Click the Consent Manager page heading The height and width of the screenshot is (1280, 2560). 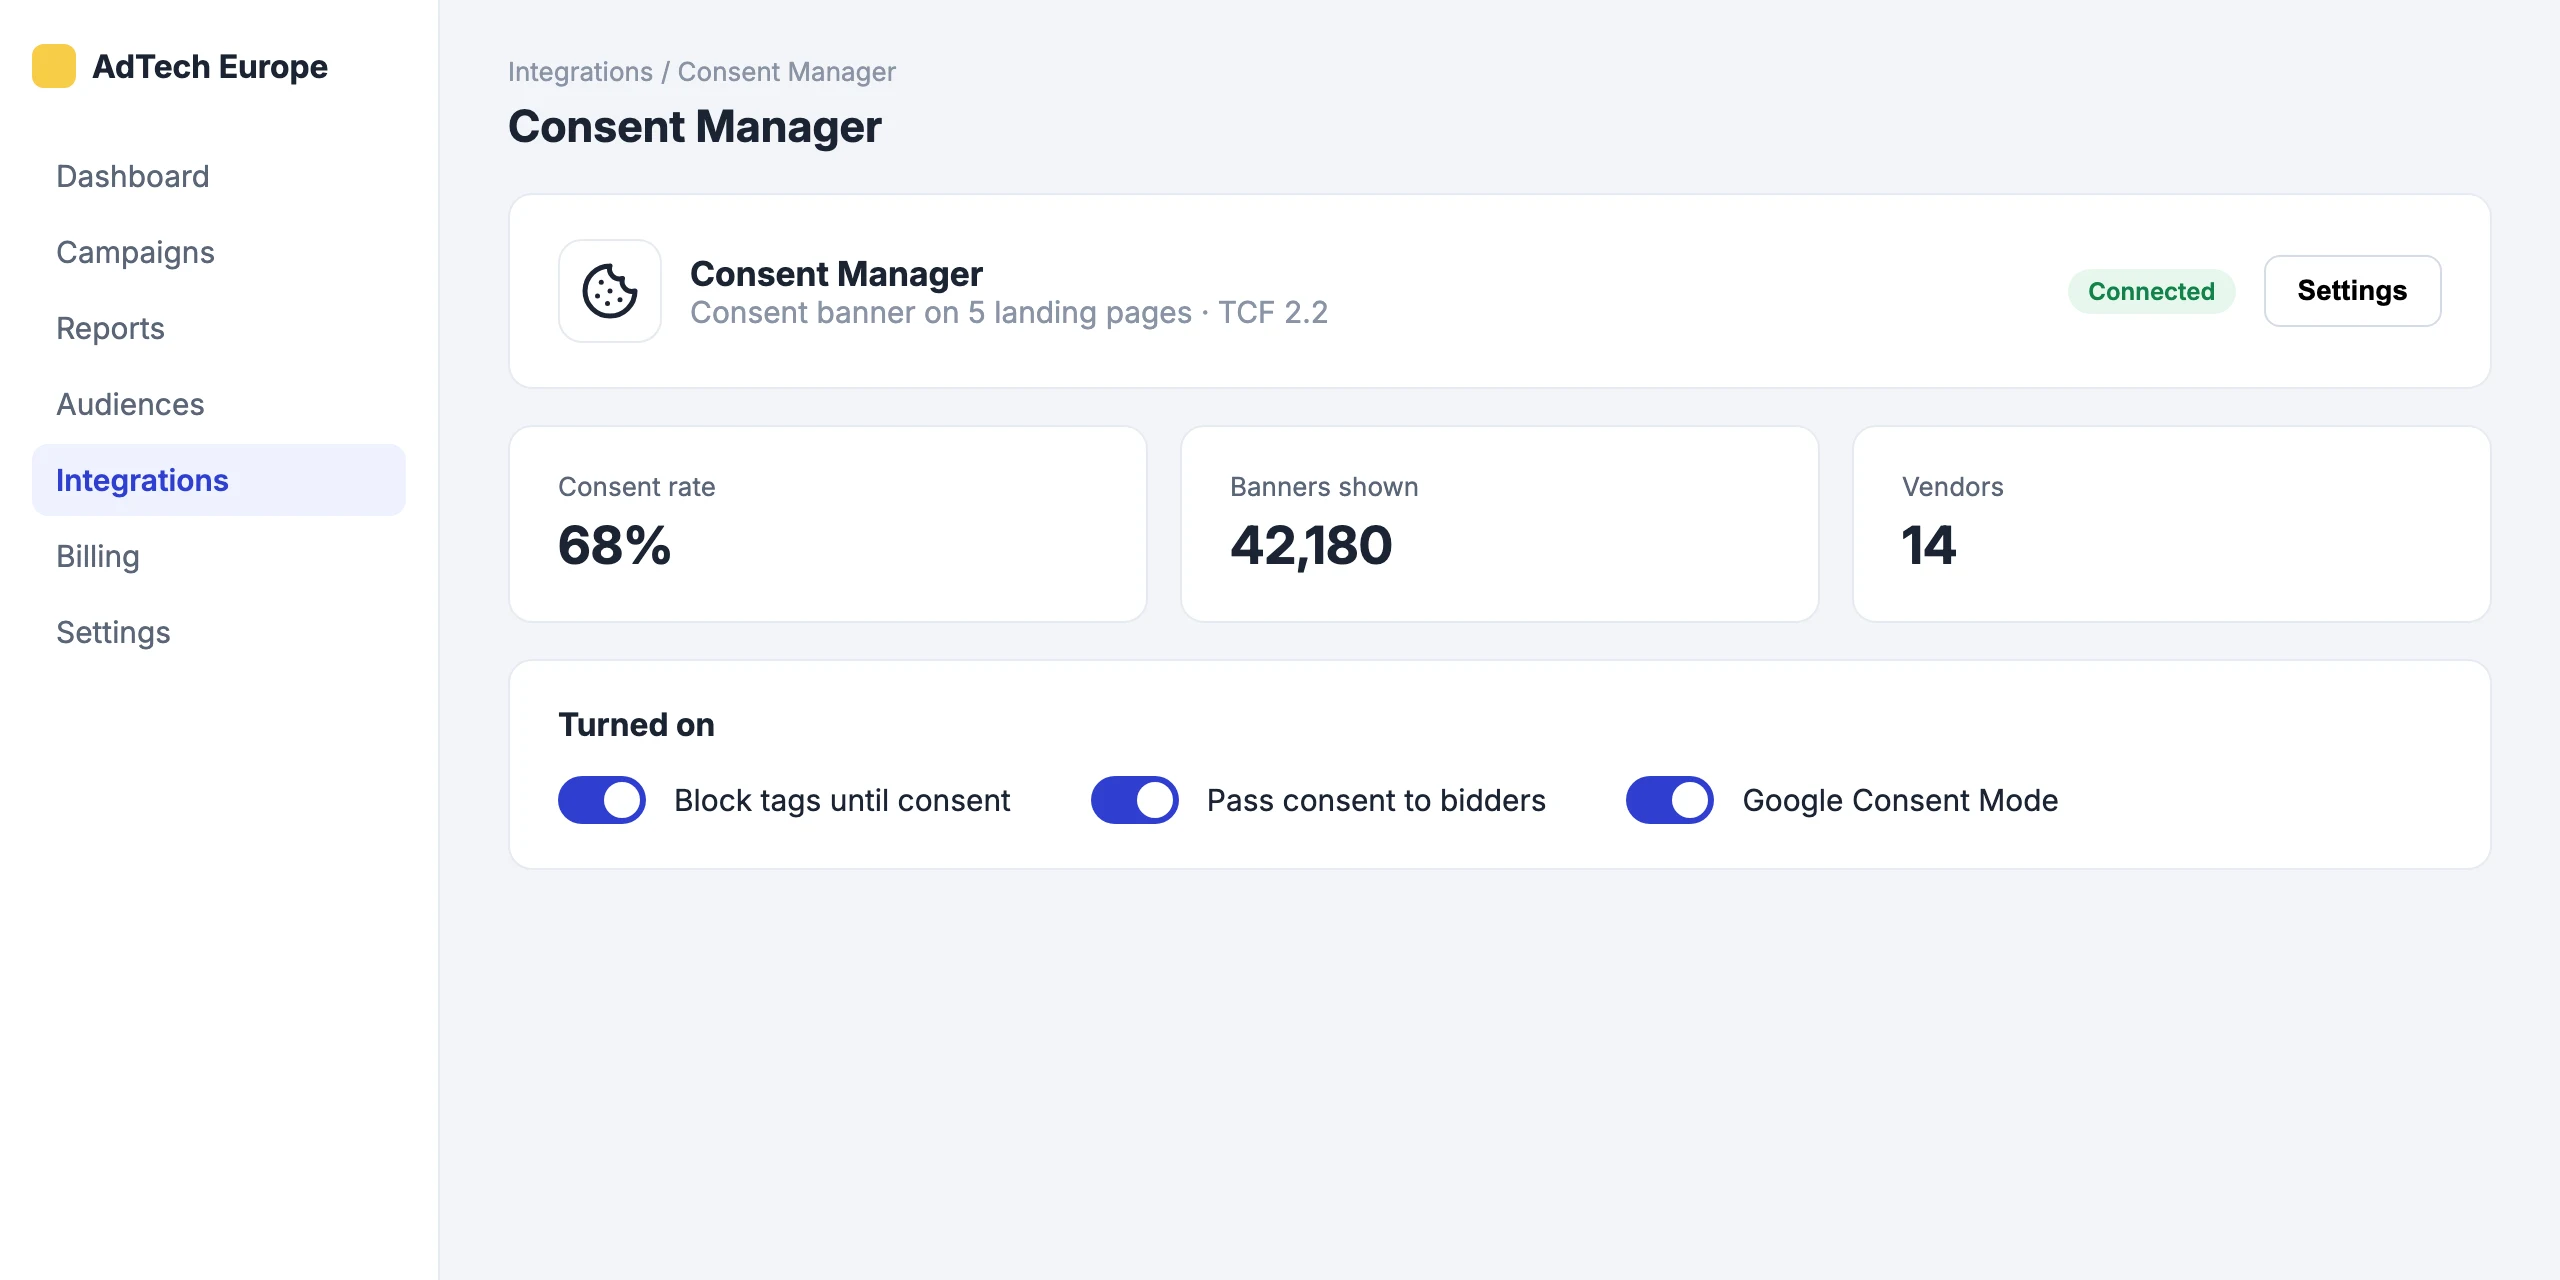coord(695,127)
